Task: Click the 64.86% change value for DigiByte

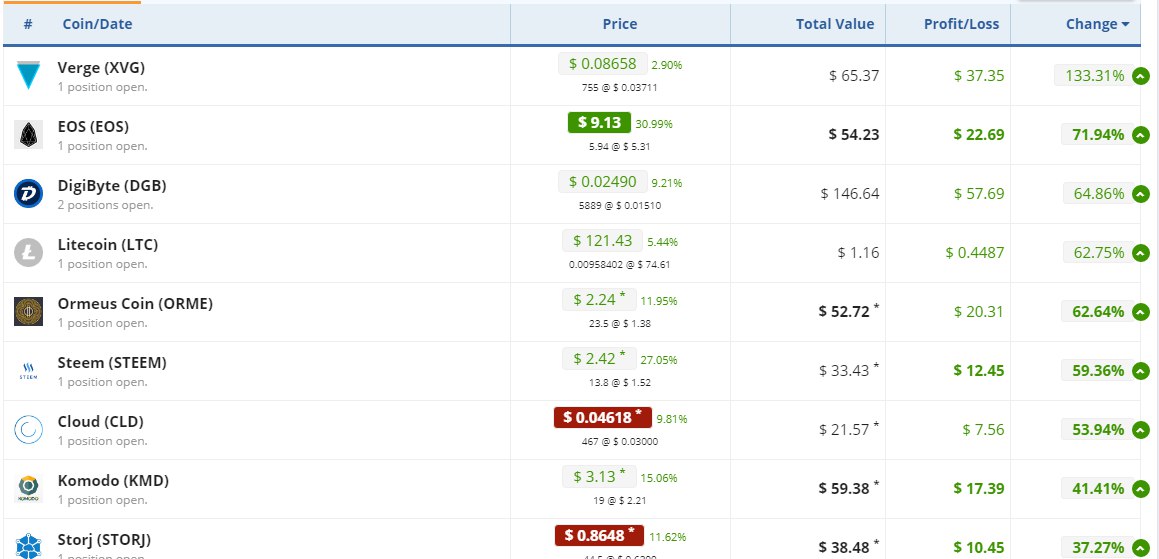Action: [x=1098, y=194]
